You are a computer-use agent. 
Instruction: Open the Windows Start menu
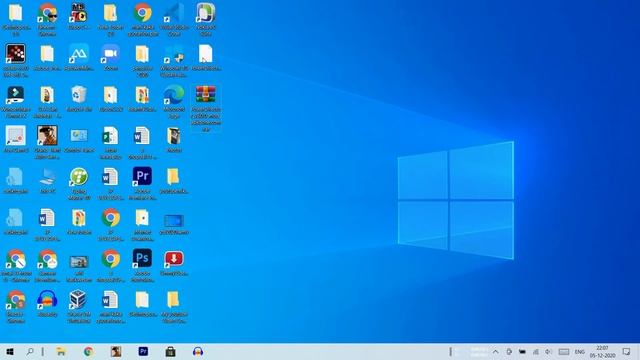[x=10, y=351]
